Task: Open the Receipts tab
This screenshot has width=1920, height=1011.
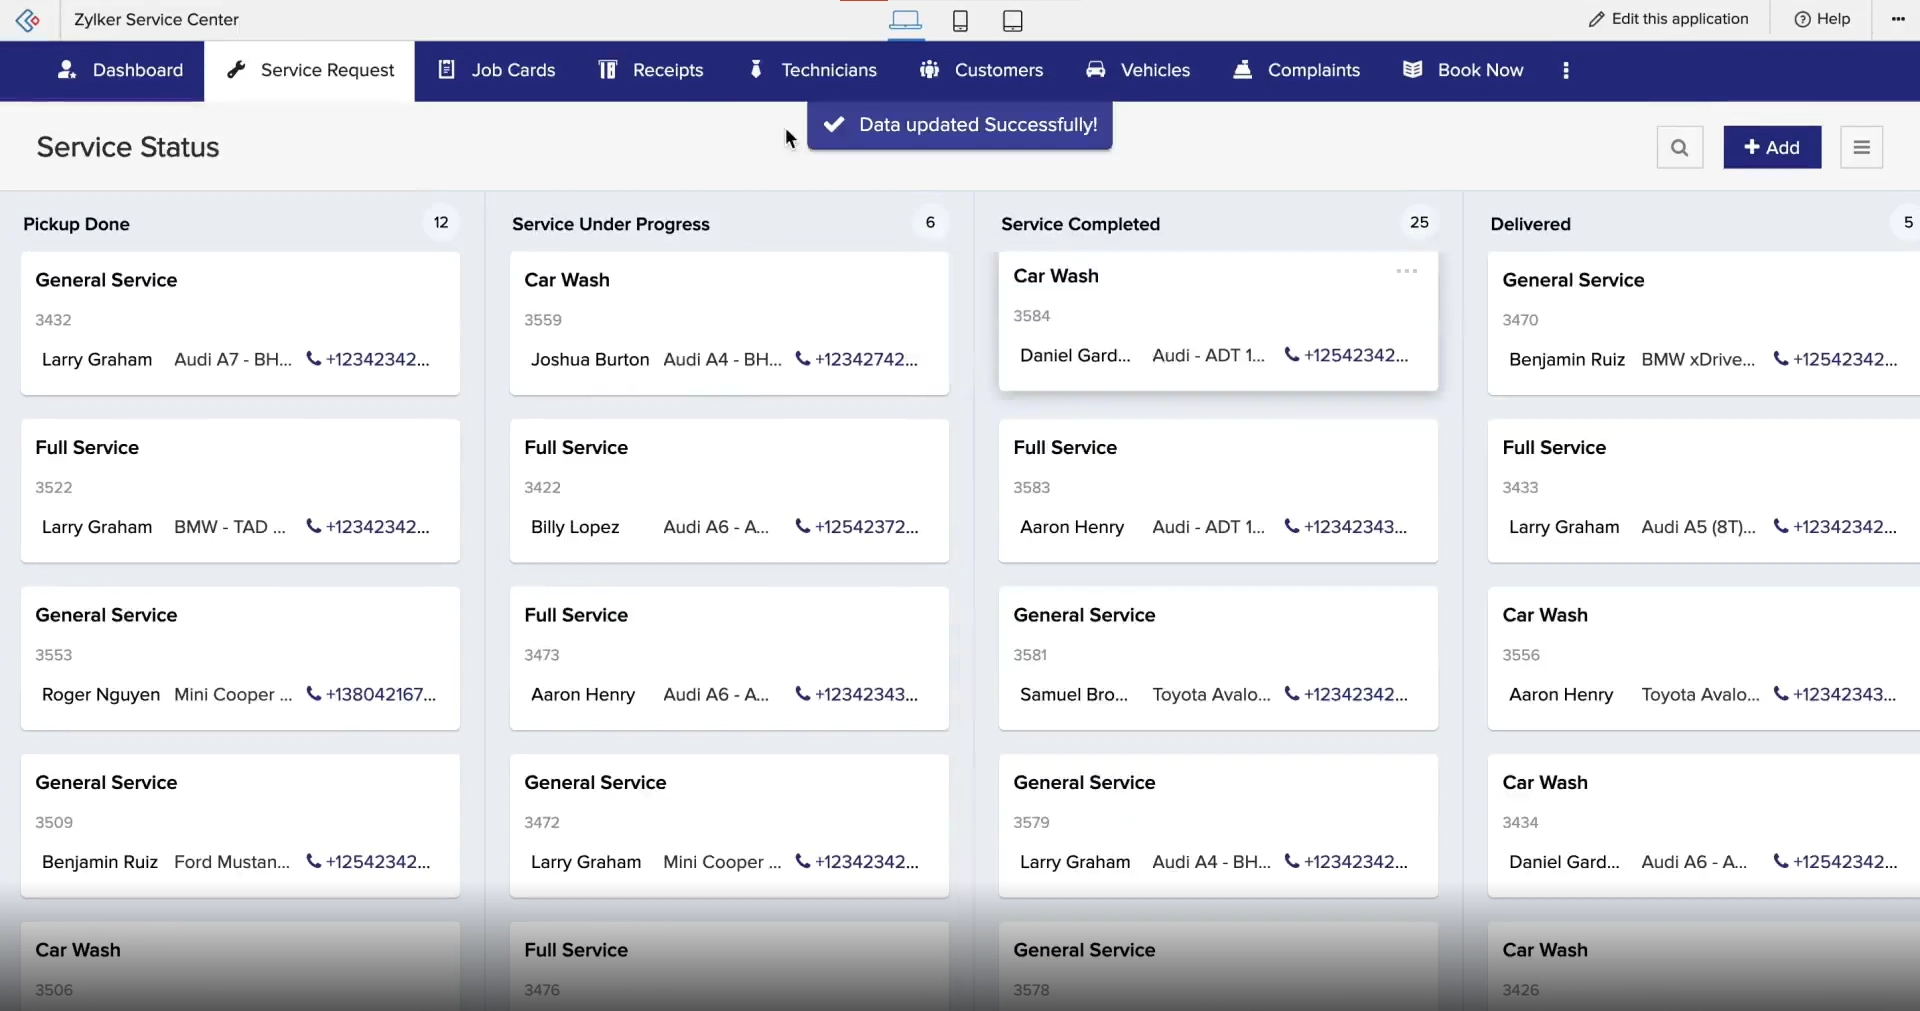Action: pyautogui.click(x=650, y=70)
